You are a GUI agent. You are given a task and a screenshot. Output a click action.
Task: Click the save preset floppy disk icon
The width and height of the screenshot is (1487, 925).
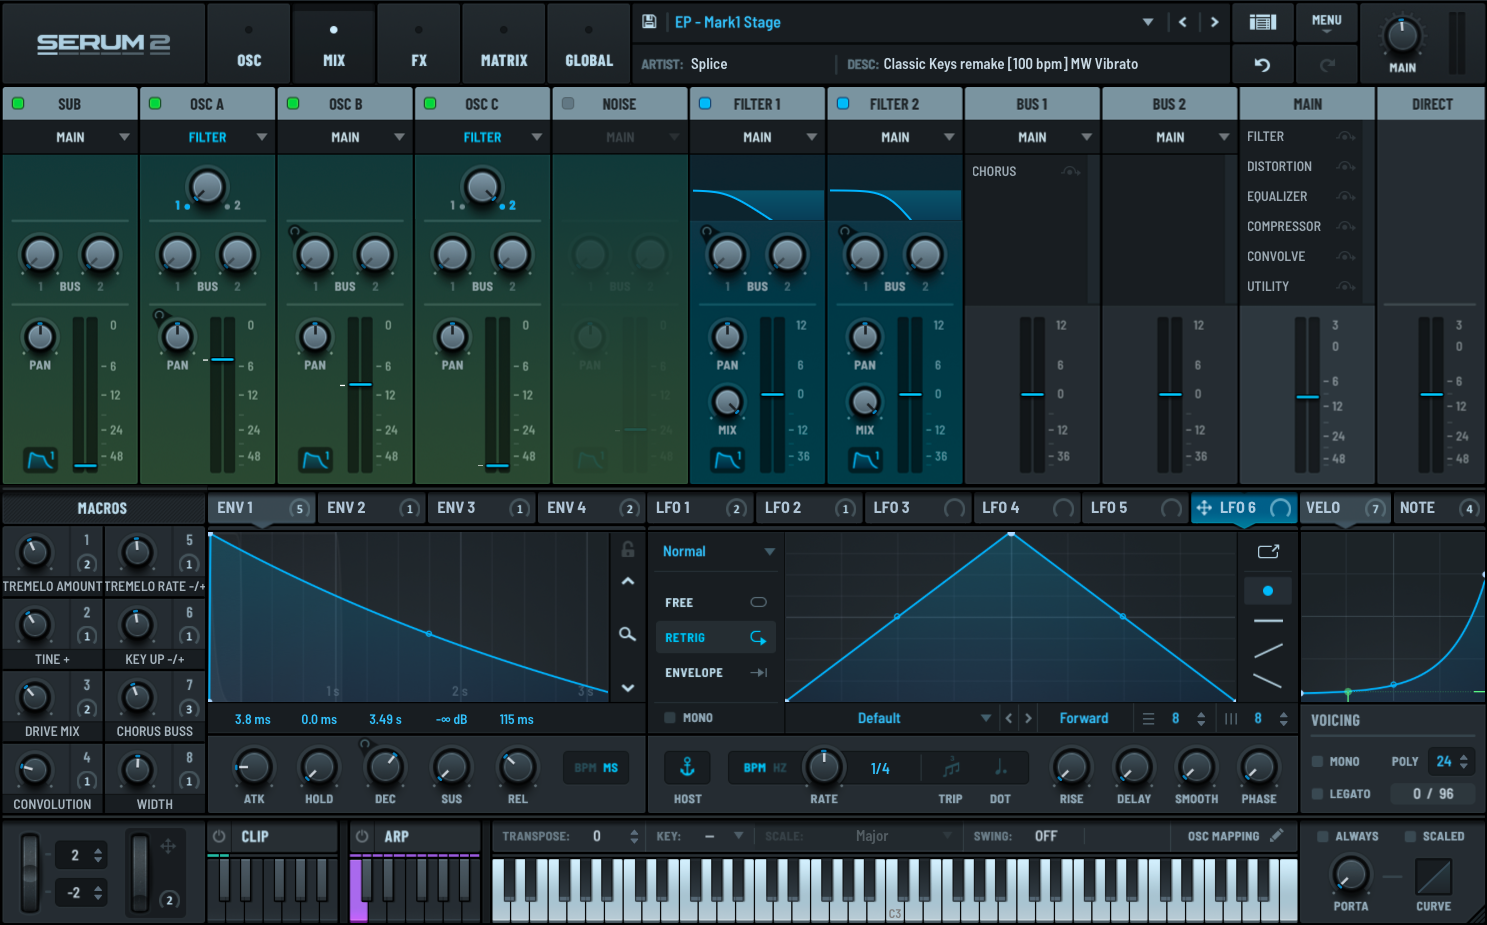649,22
